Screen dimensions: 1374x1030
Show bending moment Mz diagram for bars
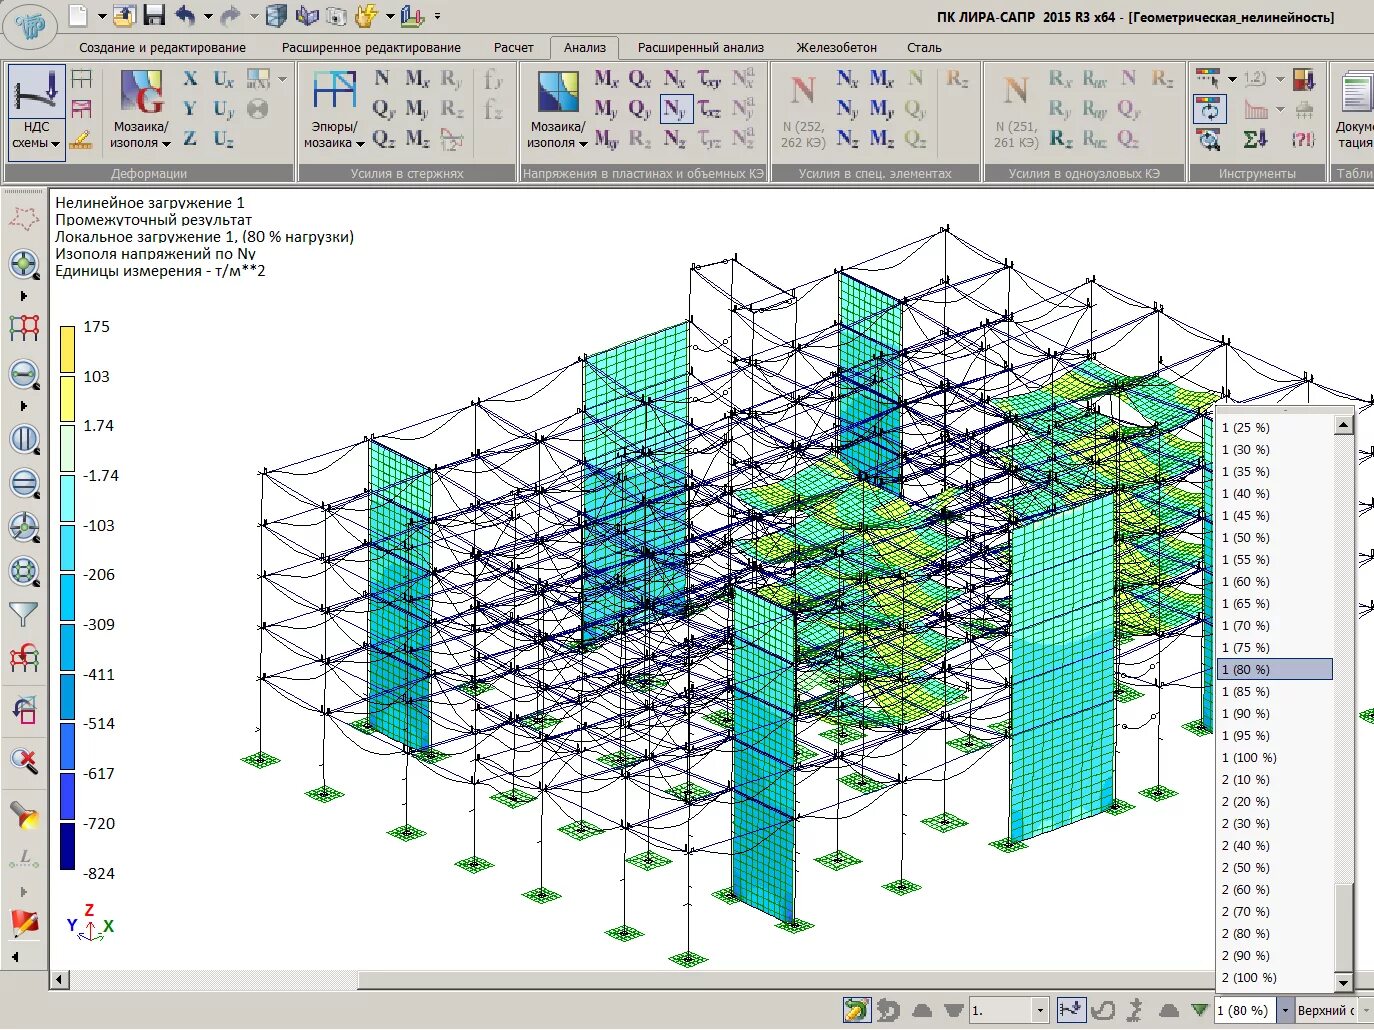417,139
